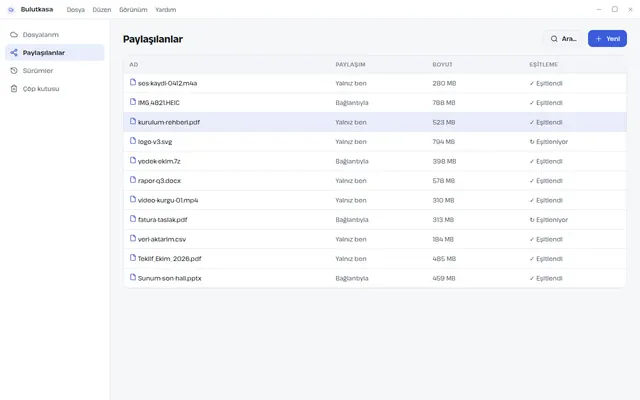Click the Paylaşılanlar share icon
The image size is (640, 400).
(x=14, y=53)
